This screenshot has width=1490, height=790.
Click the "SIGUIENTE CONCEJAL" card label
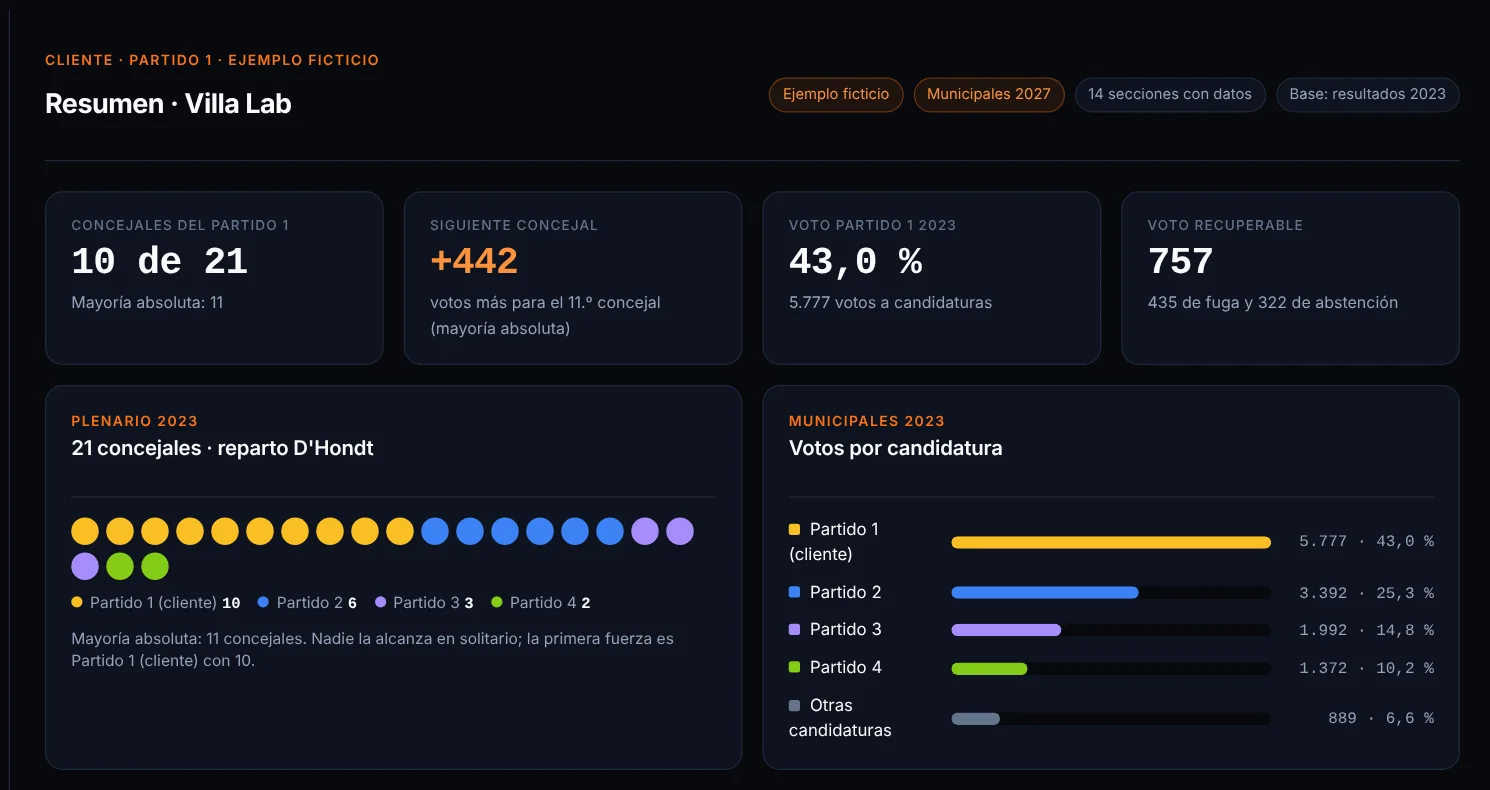click(x=514, y=225)
